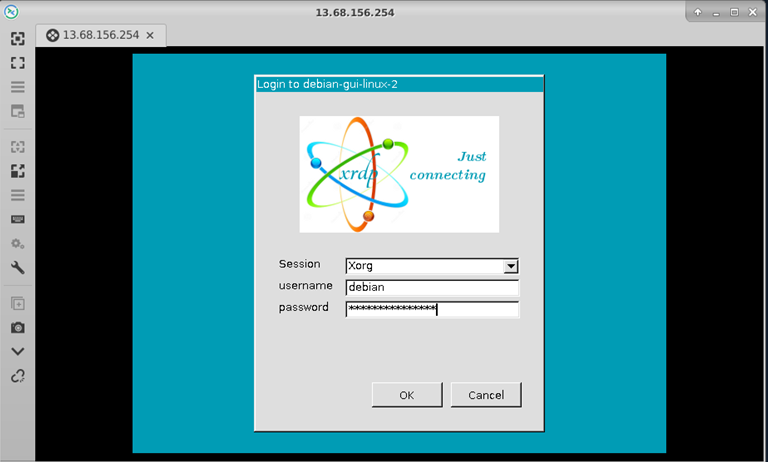Click the 'password' label

tap(303, 307)
